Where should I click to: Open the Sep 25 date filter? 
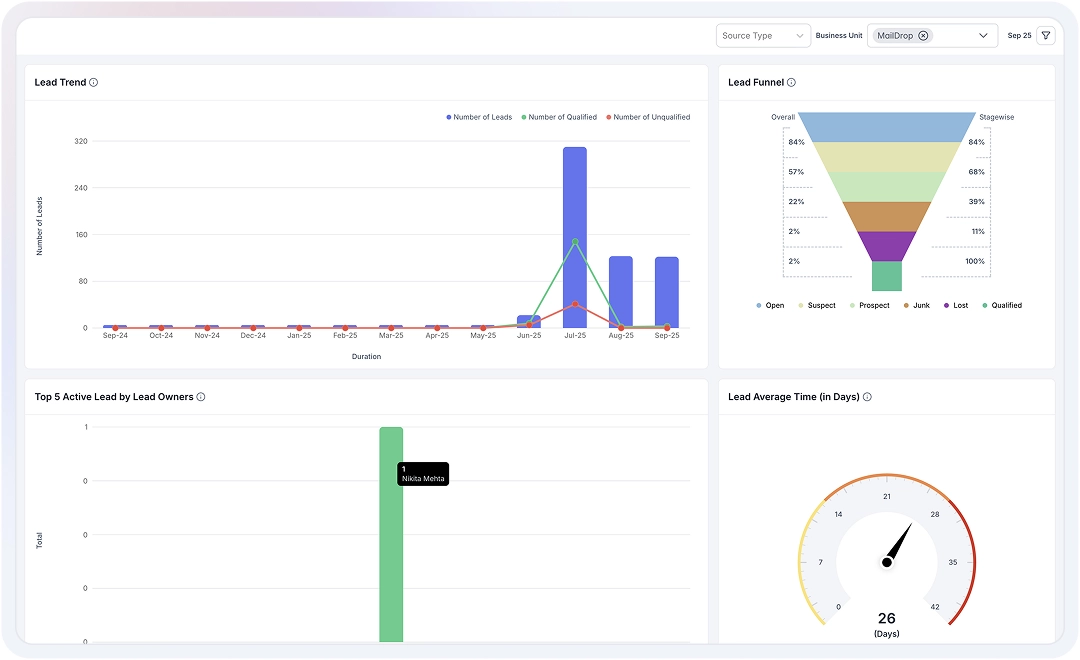click(1019, 35)
